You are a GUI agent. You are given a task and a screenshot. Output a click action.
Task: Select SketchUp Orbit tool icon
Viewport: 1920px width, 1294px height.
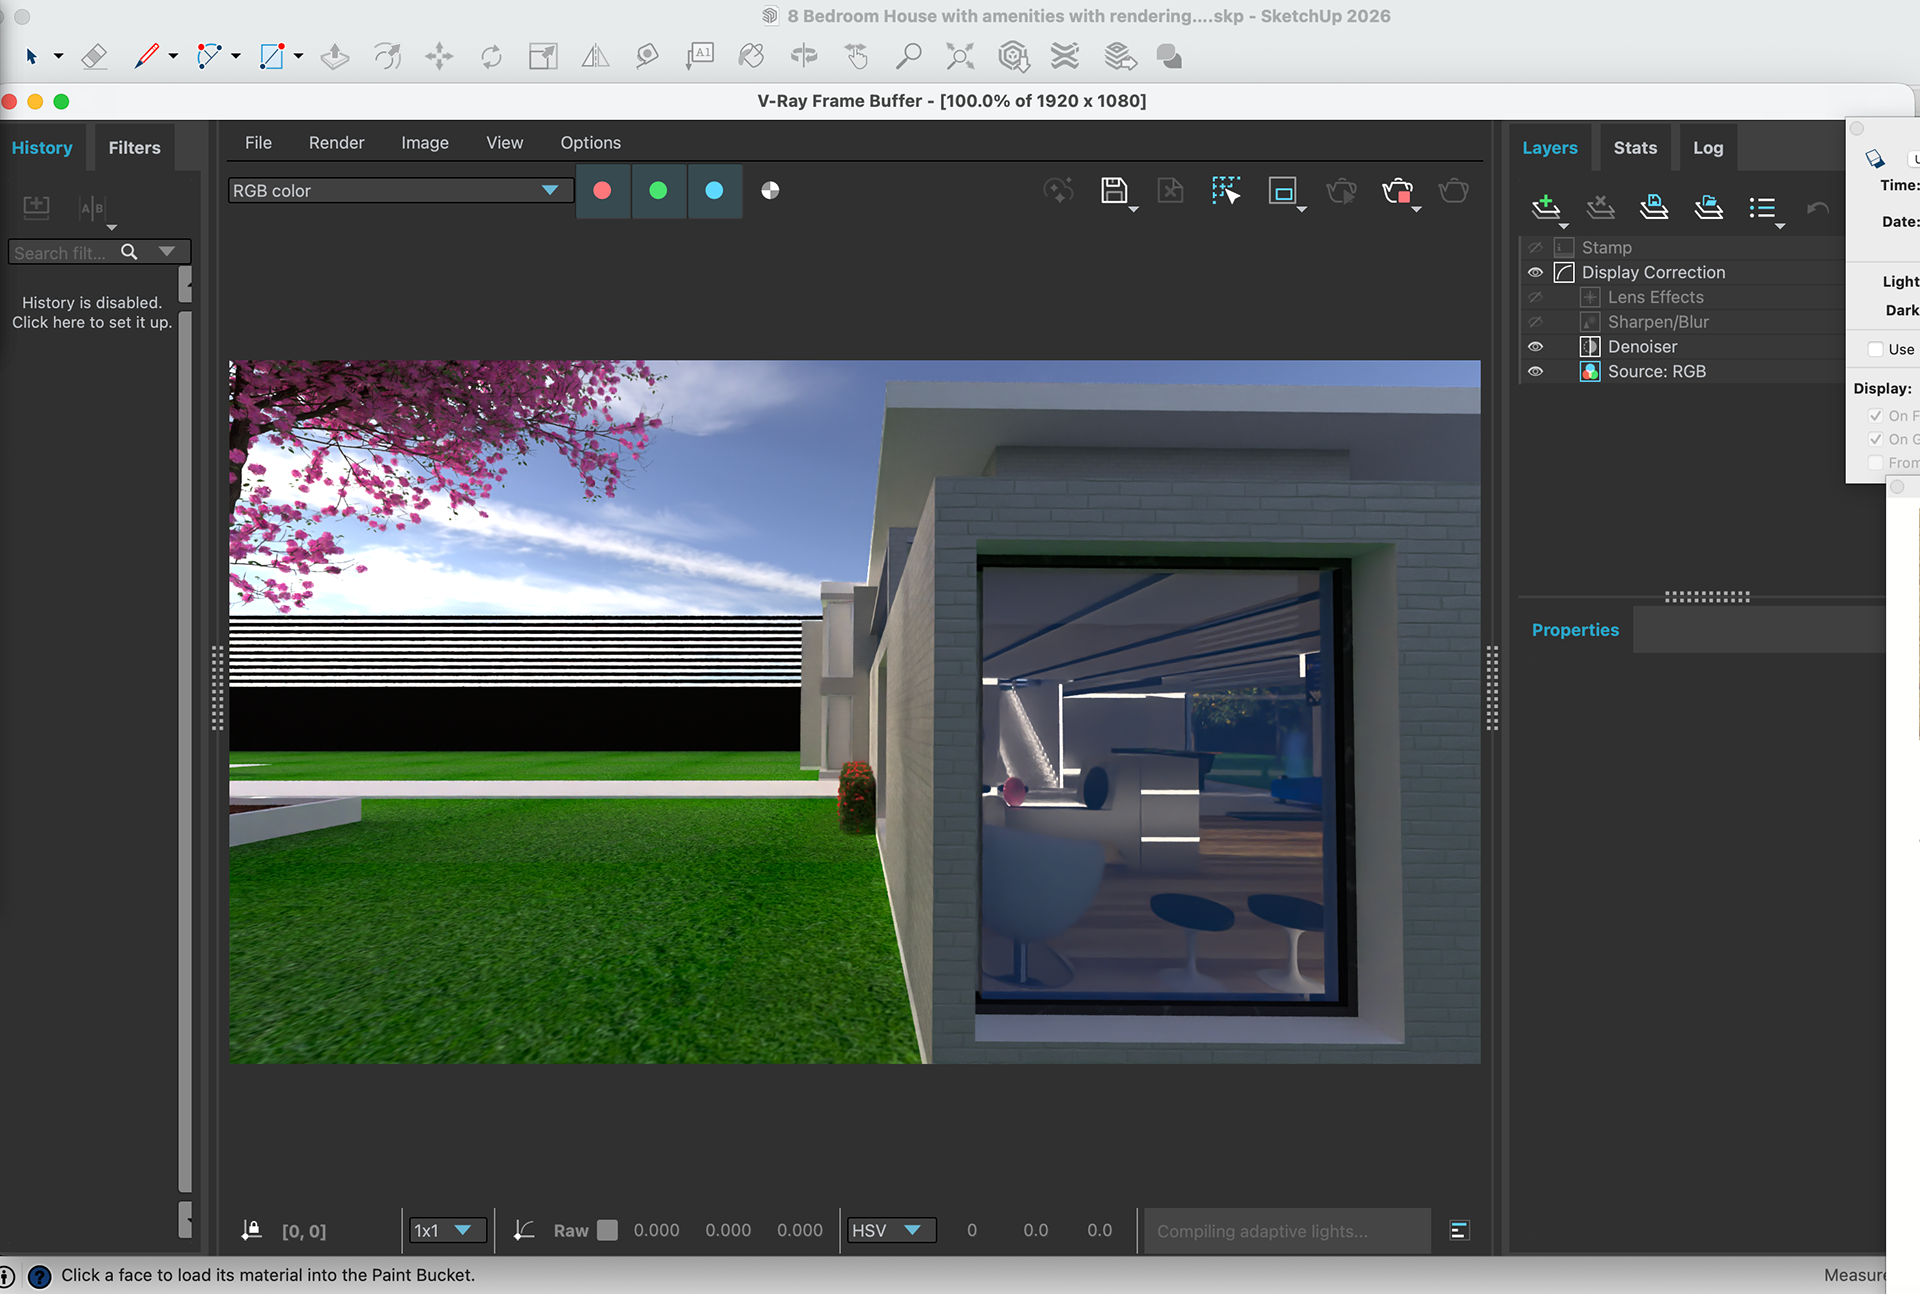click(803, 56)
